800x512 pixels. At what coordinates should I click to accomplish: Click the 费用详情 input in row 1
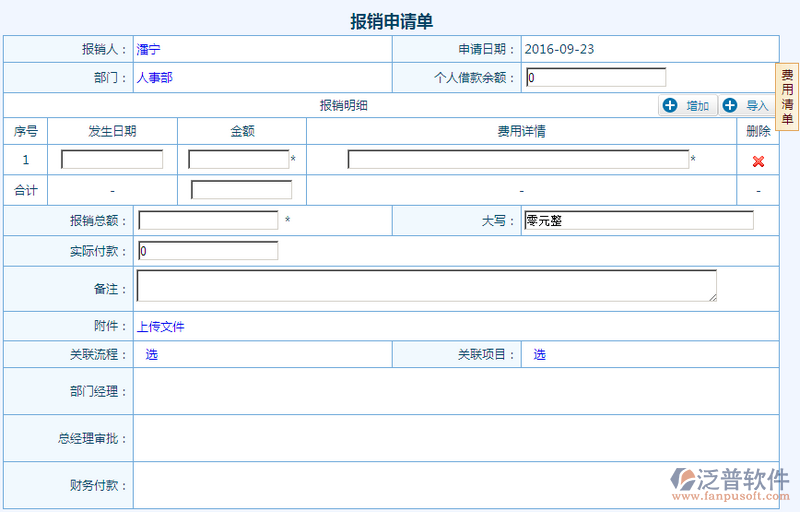tap(518, 159)
